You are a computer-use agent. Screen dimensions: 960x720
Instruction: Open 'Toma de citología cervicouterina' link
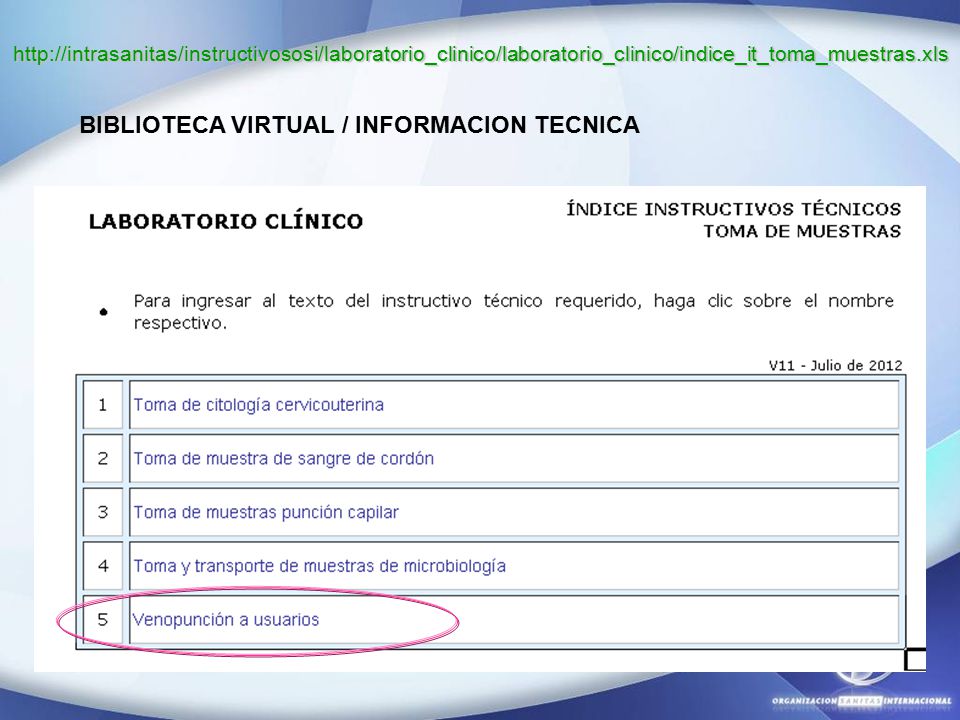pyautogui.click(x=258, y=405)
